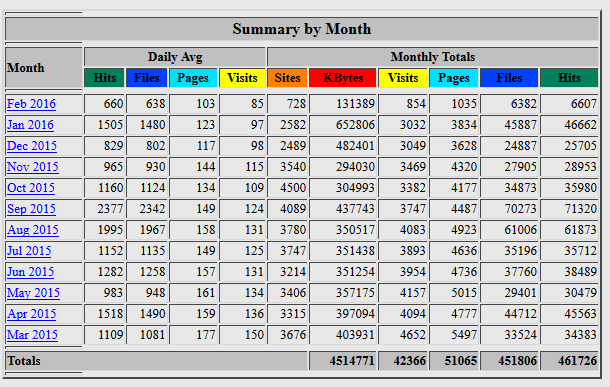This screenshot has width=610, height=387.
Task: Open the May 2015 monthly report link
Action: 33,293
